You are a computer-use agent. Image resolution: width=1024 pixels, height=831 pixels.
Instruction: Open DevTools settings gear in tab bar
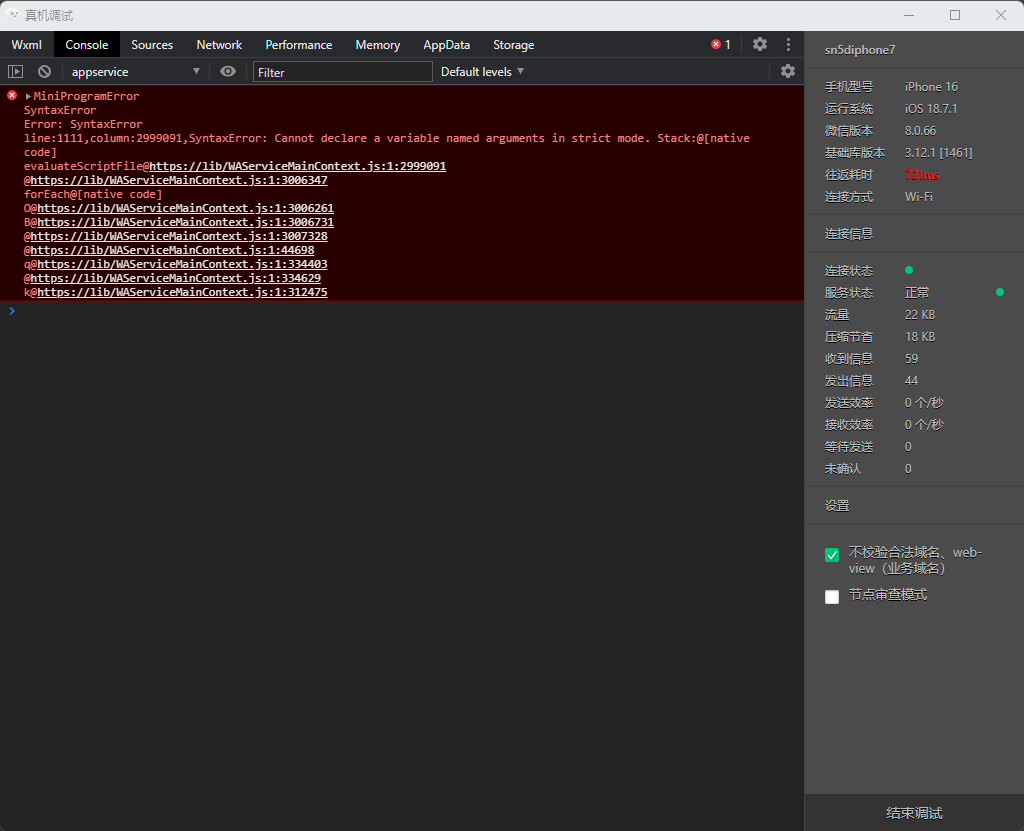pos(760,44)
